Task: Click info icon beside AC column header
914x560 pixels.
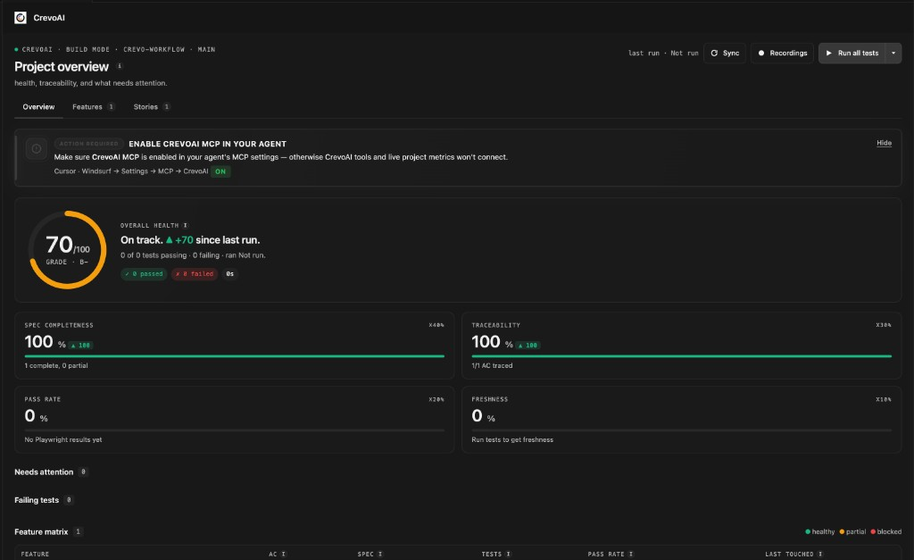Action: point(284,554)
